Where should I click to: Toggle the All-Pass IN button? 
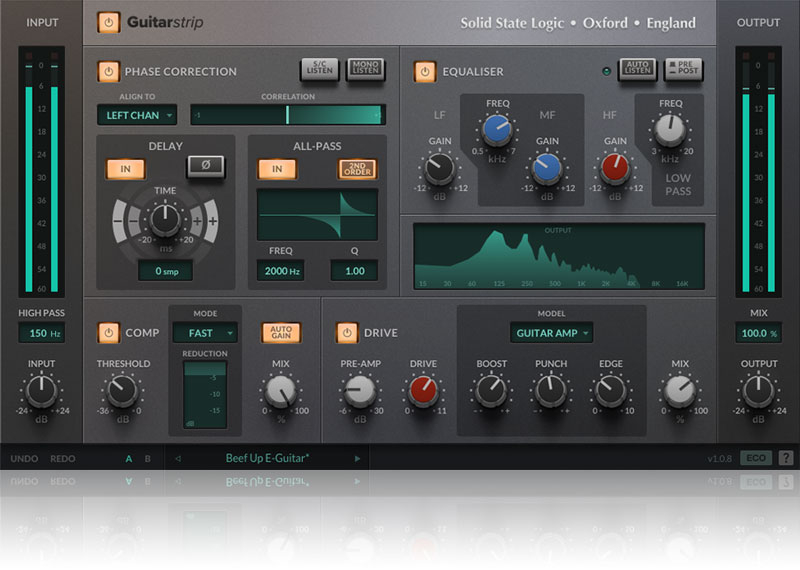tap(277, 169)
